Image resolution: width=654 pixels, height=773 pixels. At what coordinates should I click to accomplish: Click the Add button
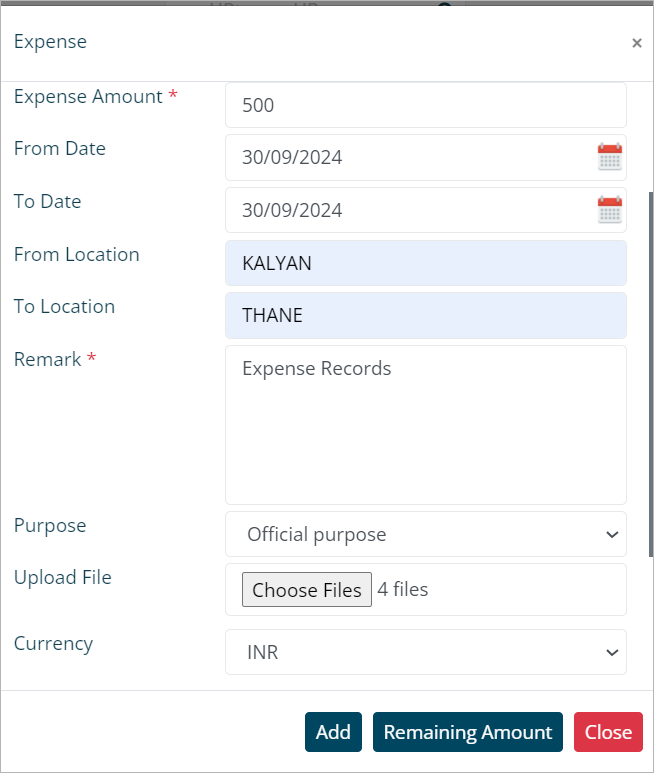(333, 732)
